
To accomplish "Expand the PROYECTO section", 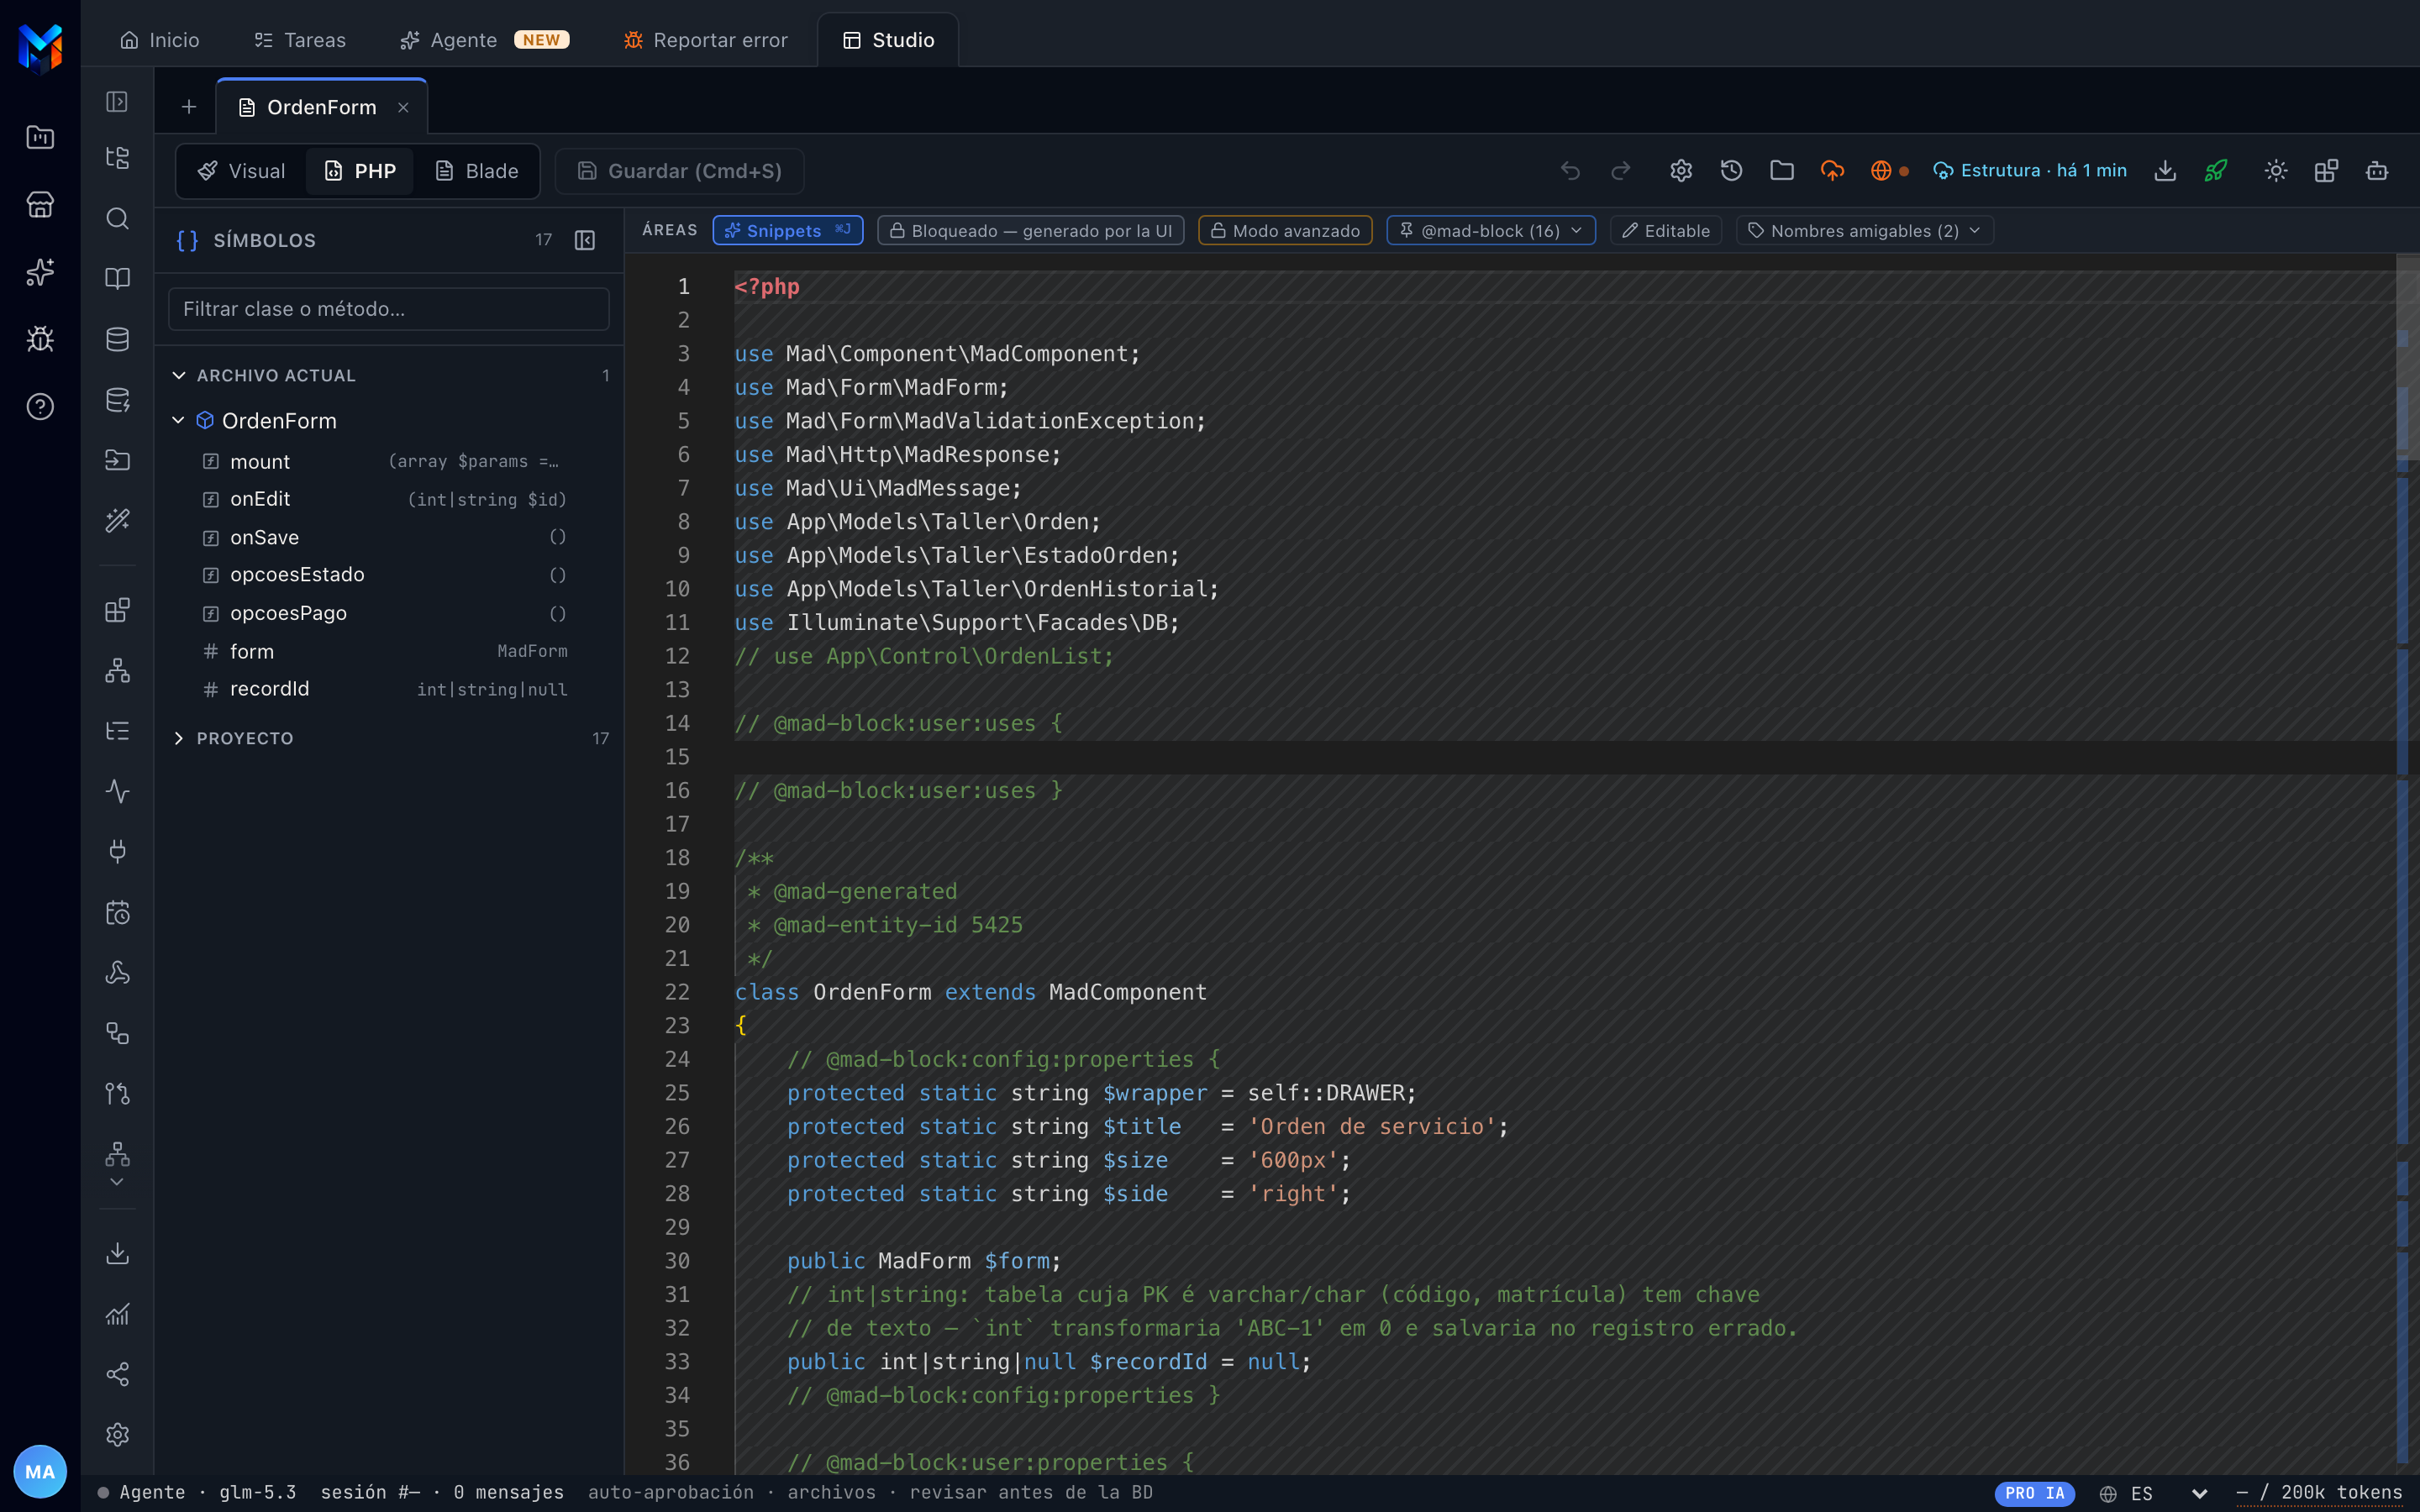I will 244,738.
